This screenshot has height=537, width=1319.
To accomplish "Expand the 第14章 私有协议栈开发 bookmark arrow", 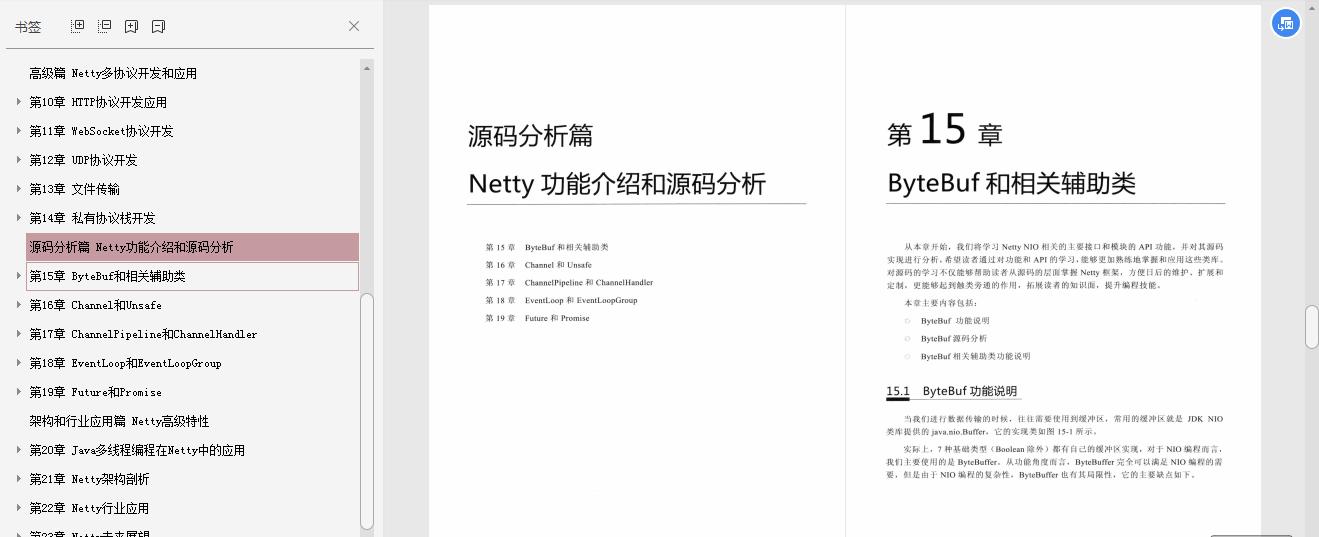I will click(x=19, y=218).
